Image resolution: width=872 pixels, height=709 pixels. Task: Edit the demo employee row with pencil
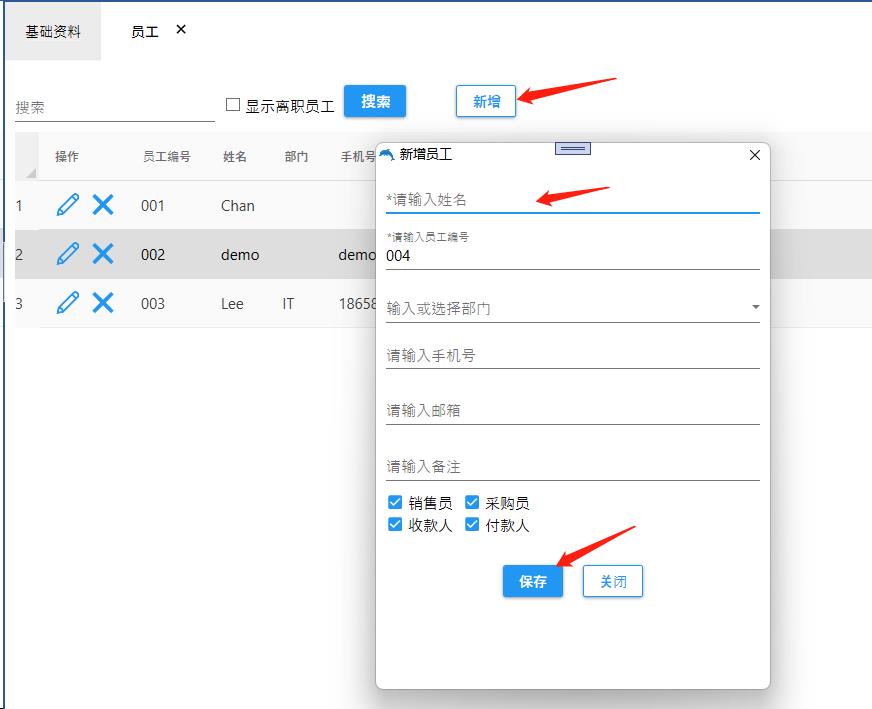click(68, 254)
